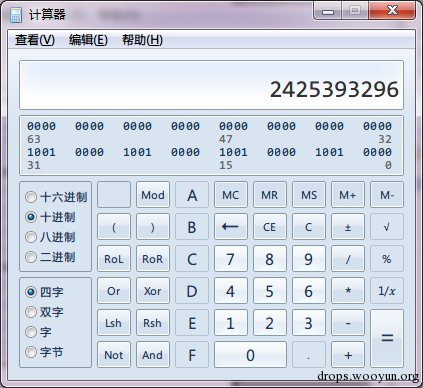Click the CE clear entry button

coord(270,227)
